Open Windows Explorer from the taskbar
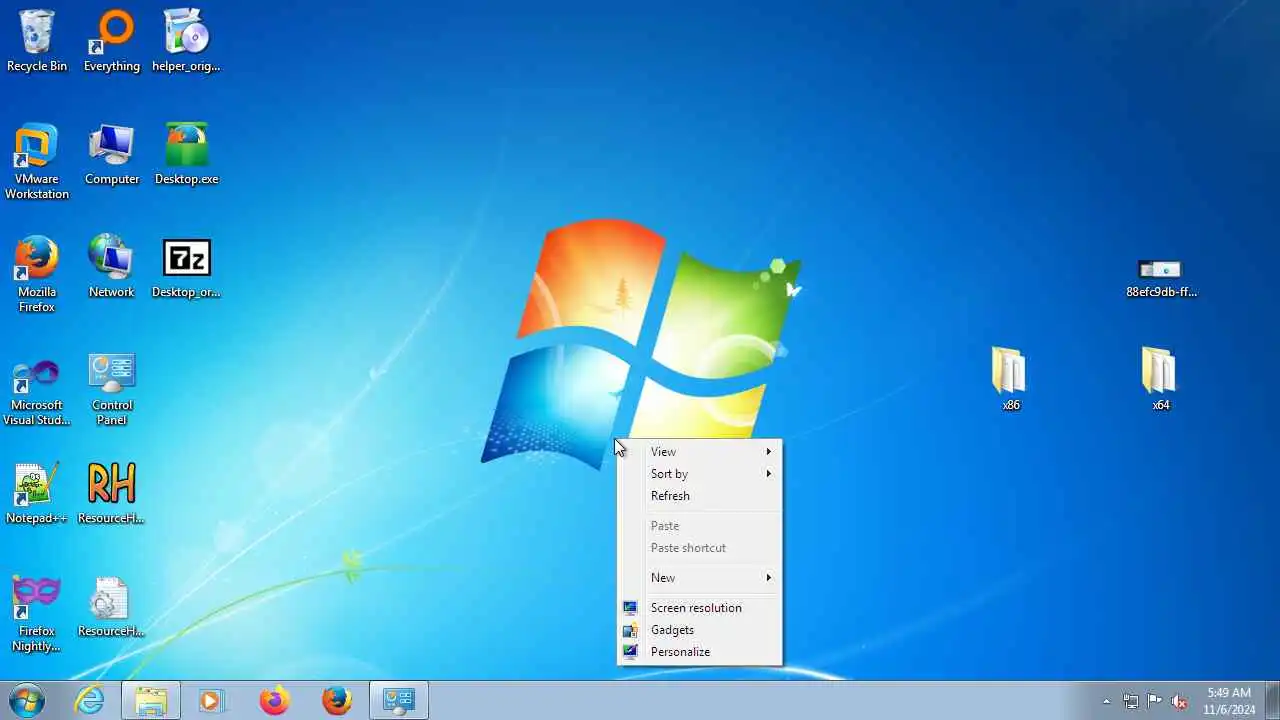 tap(151, 700)
